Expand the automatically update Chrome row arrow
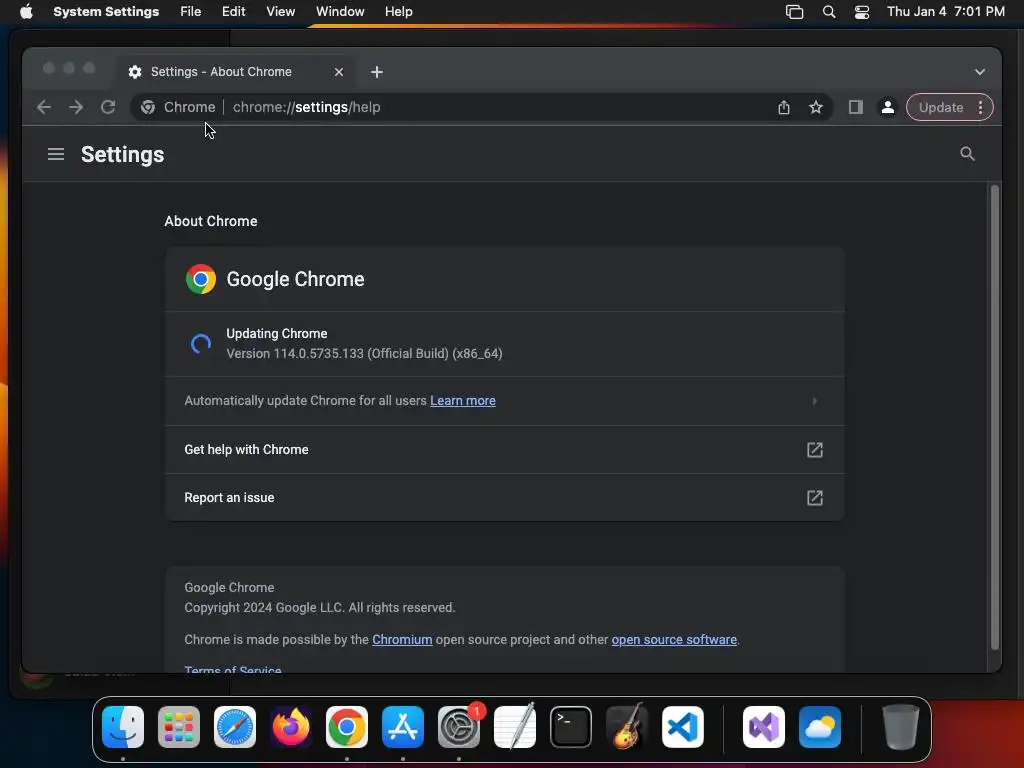Viewport: 1024px width, 768px height. tap(814, 401)
